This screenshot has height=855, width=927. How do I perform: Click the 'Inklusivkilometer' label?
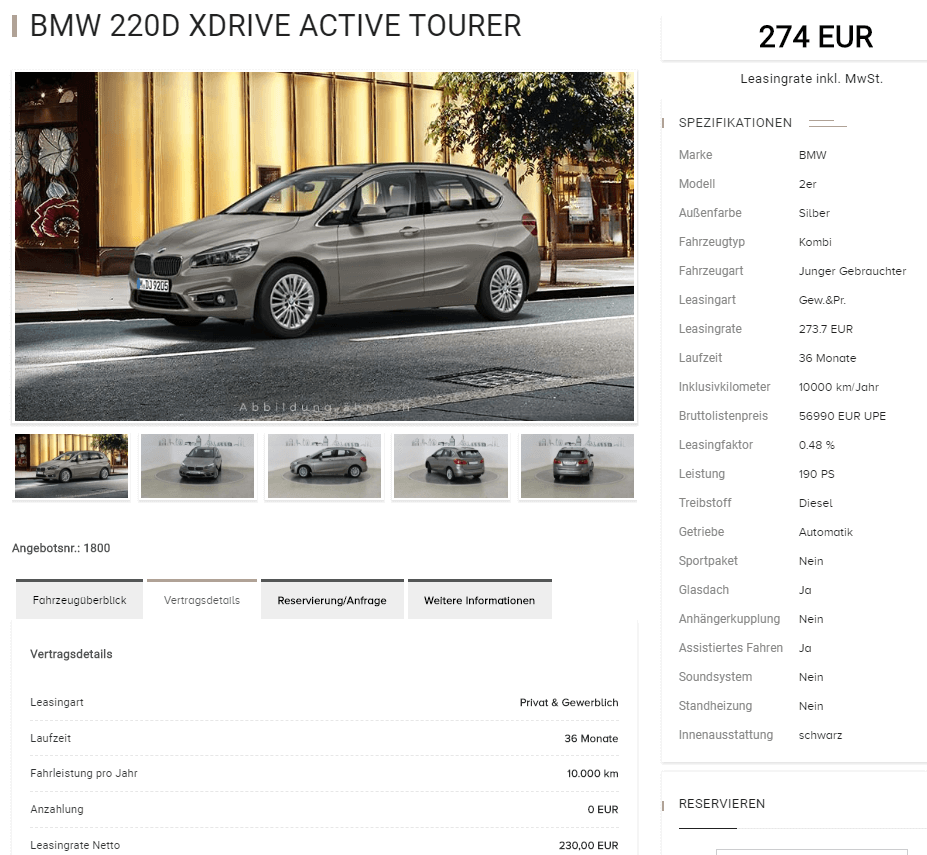tap(724, 386)
